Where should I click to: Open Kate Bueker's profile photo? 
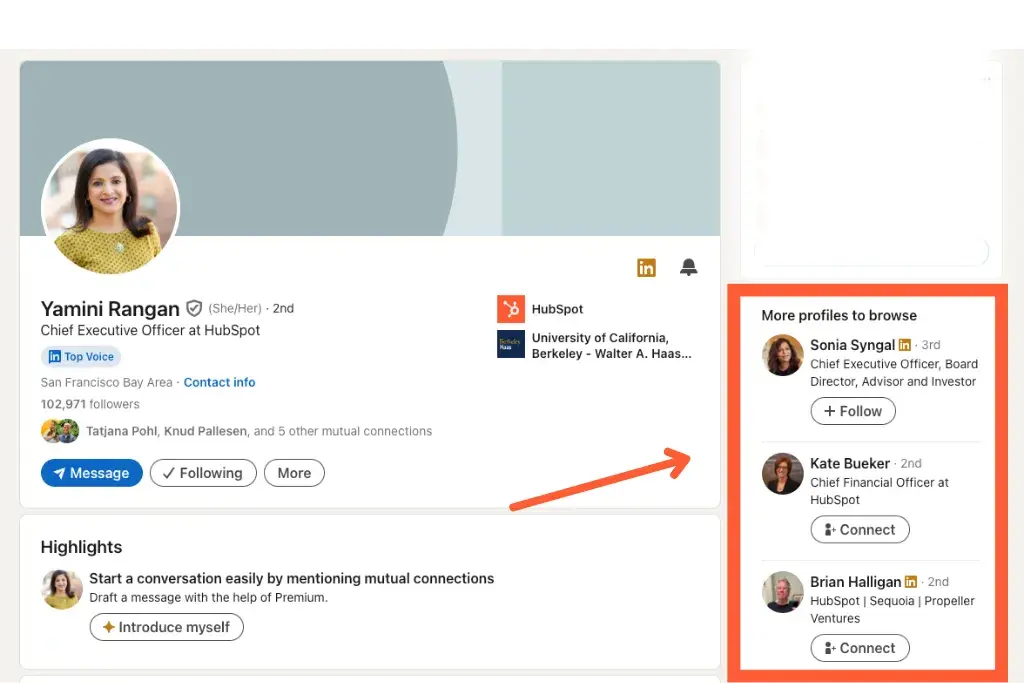click(782, 474)
